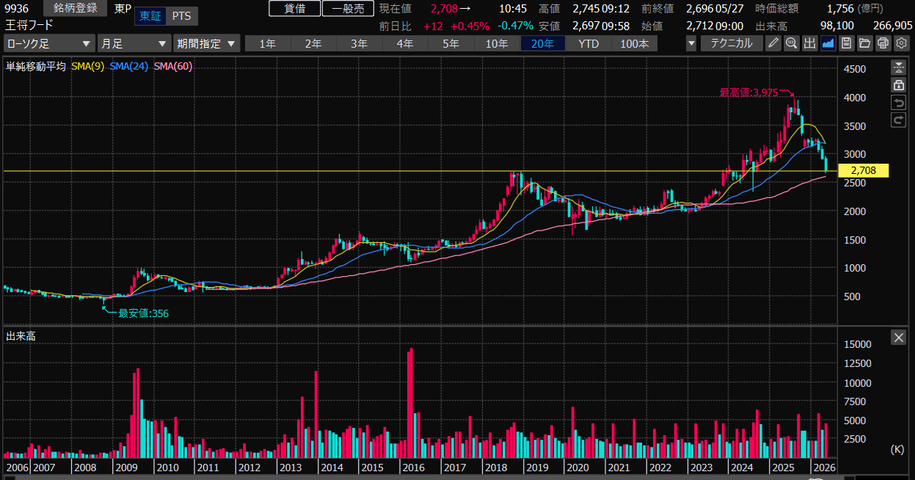Image resolution: width=915 pixels, height=480 pixels.
Task: Open saved chart folder icon
Action: 865,44
